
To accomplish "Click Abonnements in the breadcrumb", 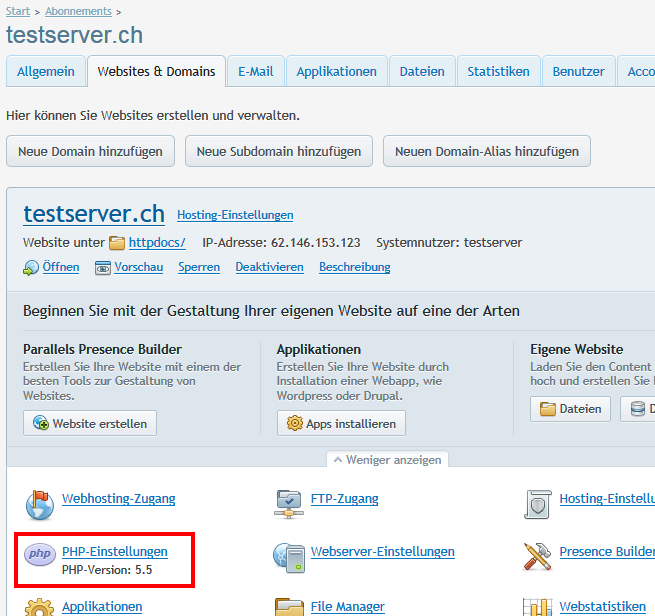I will [78, 11].
